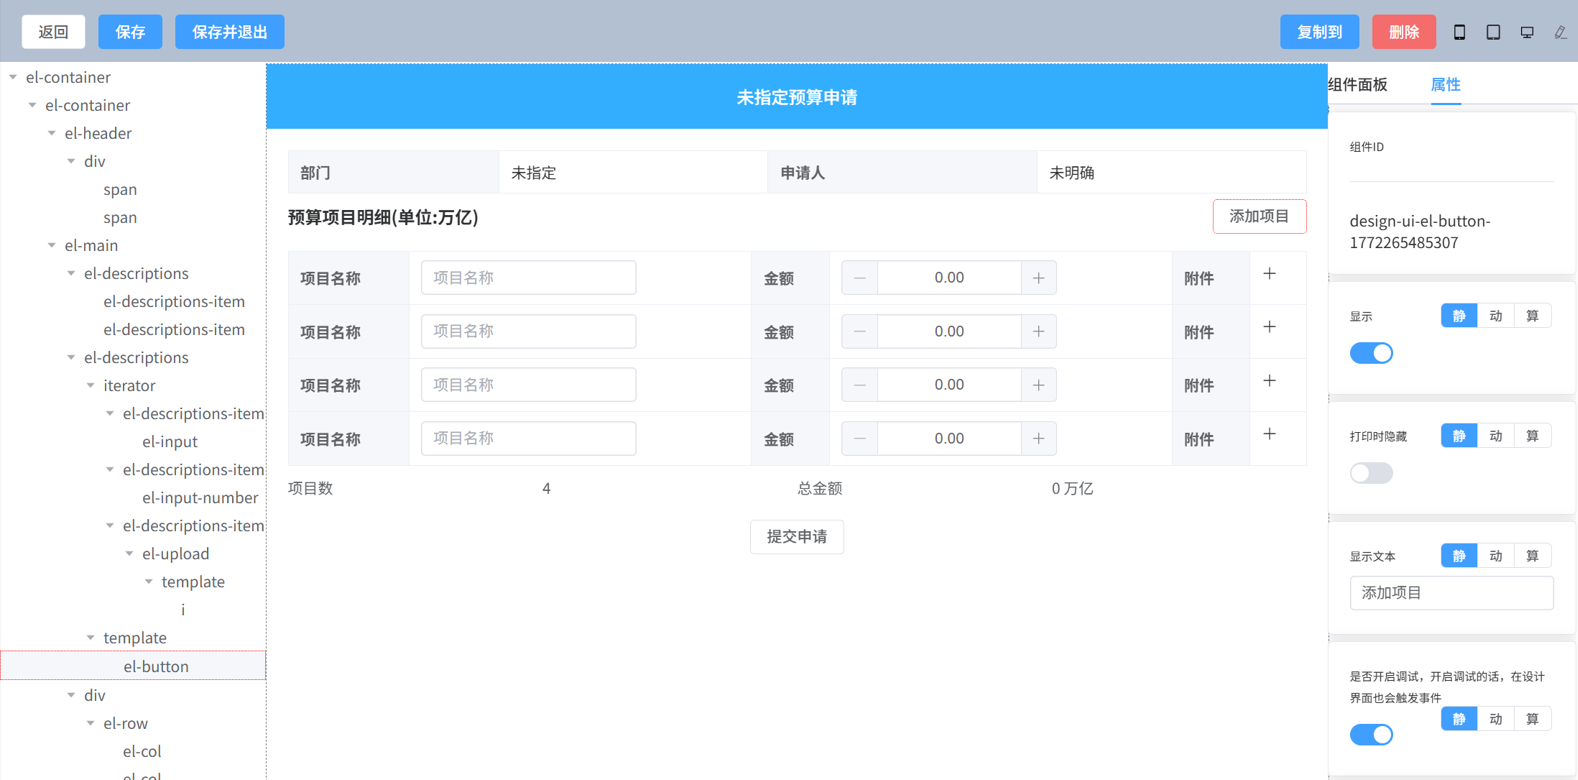
Task: Select the 属性 tab
Action: (1445, 85)
